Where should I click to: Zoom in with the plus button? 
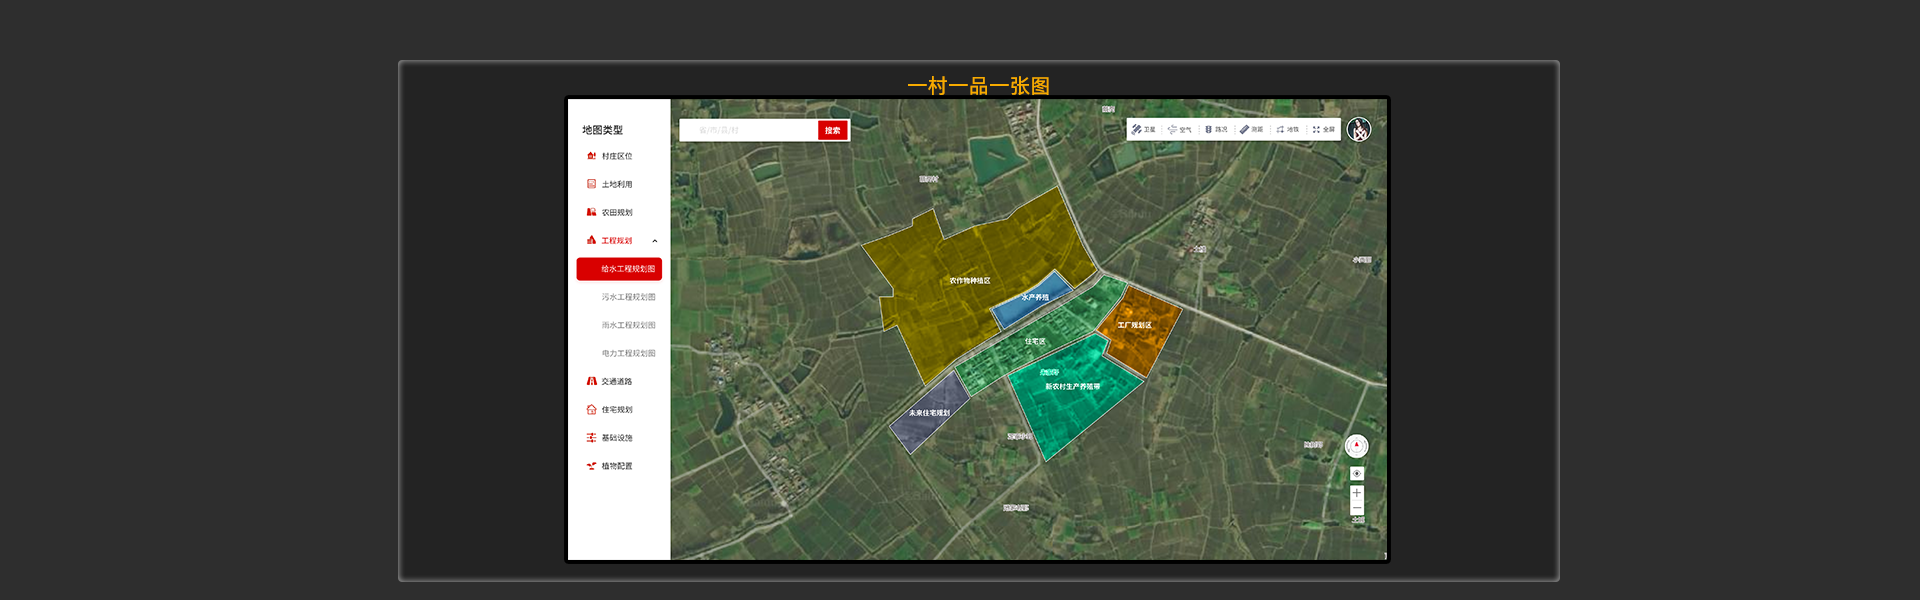[x=1357, y=493]
